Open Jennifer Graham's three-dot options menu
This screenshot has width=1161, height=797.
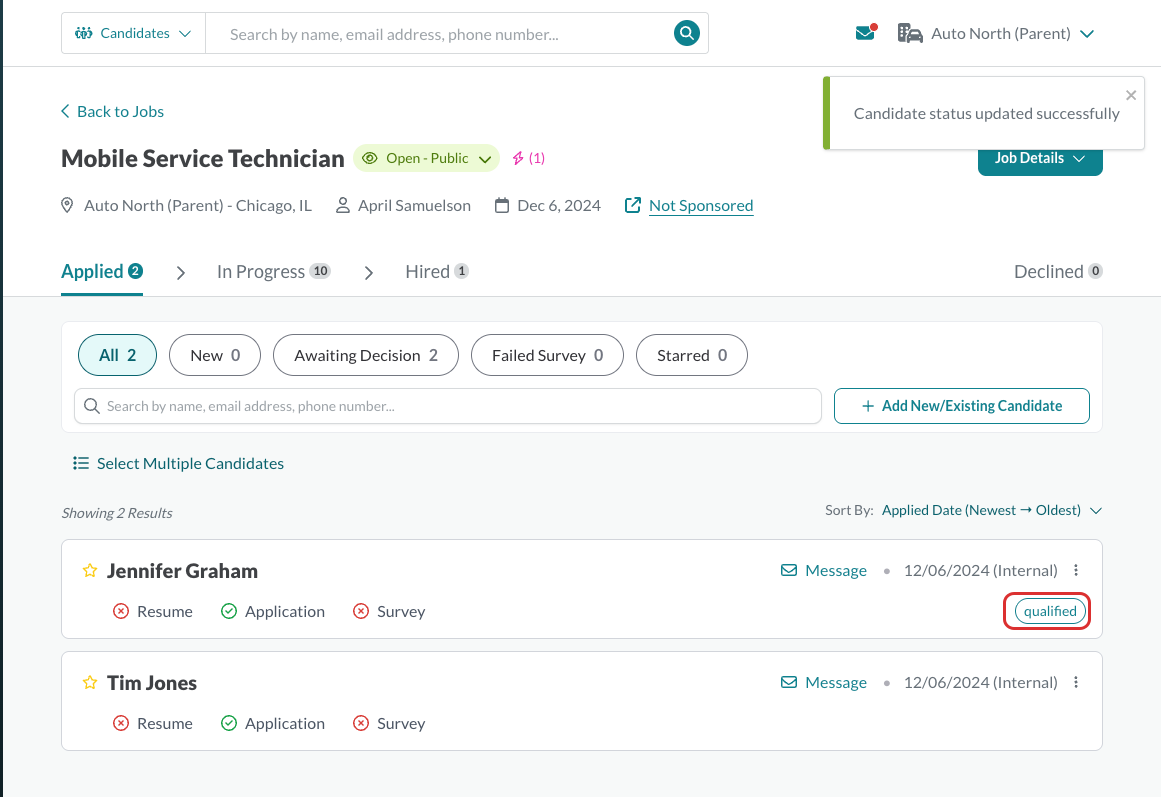point(1076,570)
